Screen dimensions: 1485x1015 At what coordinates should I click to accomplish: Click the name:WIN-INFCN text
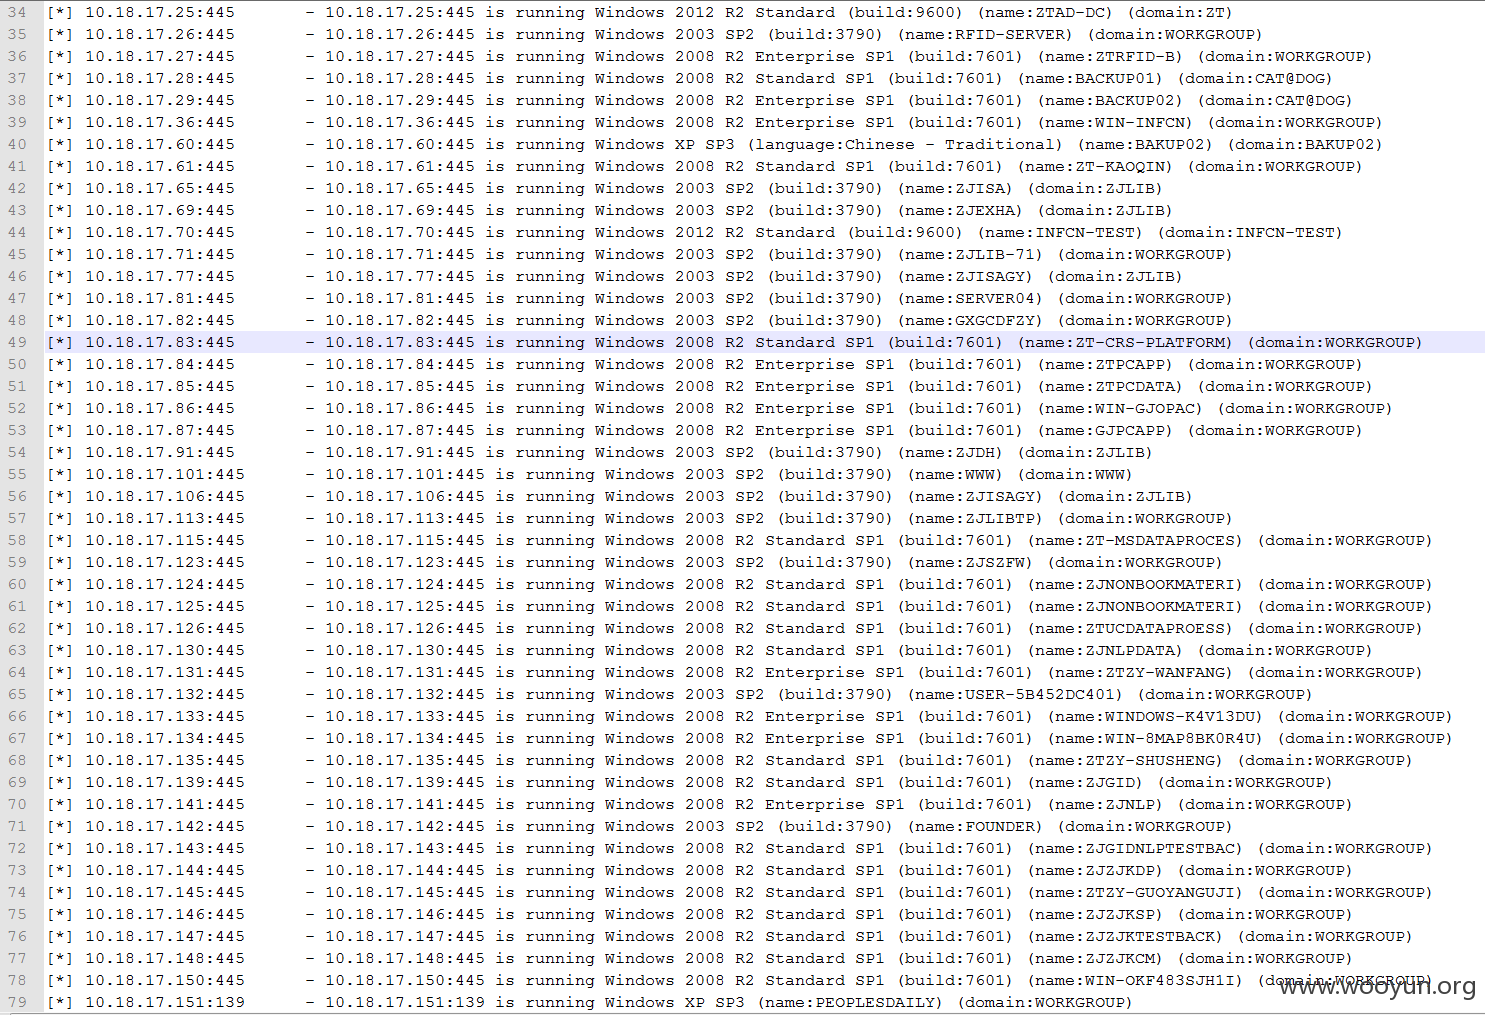pos(1115,123)
